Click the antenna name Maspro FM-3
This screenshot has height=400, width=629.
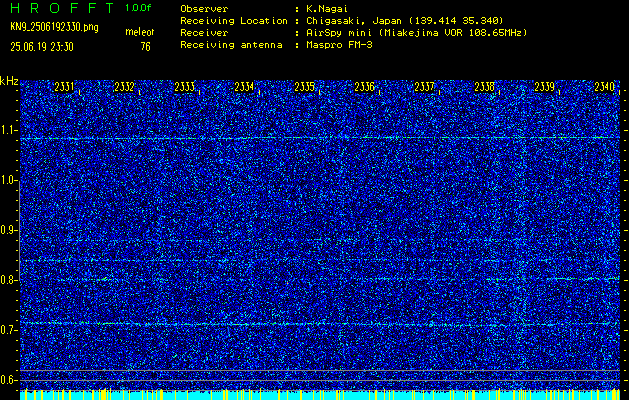(x=339, y=45)
